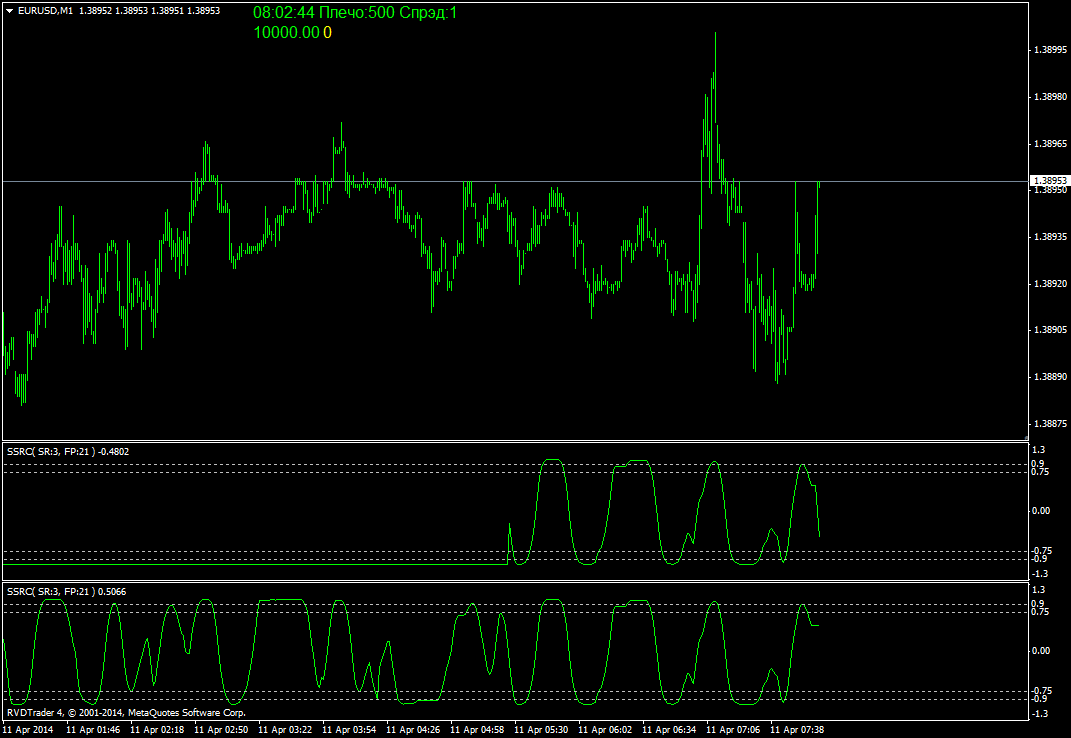
Task: Click the 1.38920 price axis label
Action: tap(1050, 284)
